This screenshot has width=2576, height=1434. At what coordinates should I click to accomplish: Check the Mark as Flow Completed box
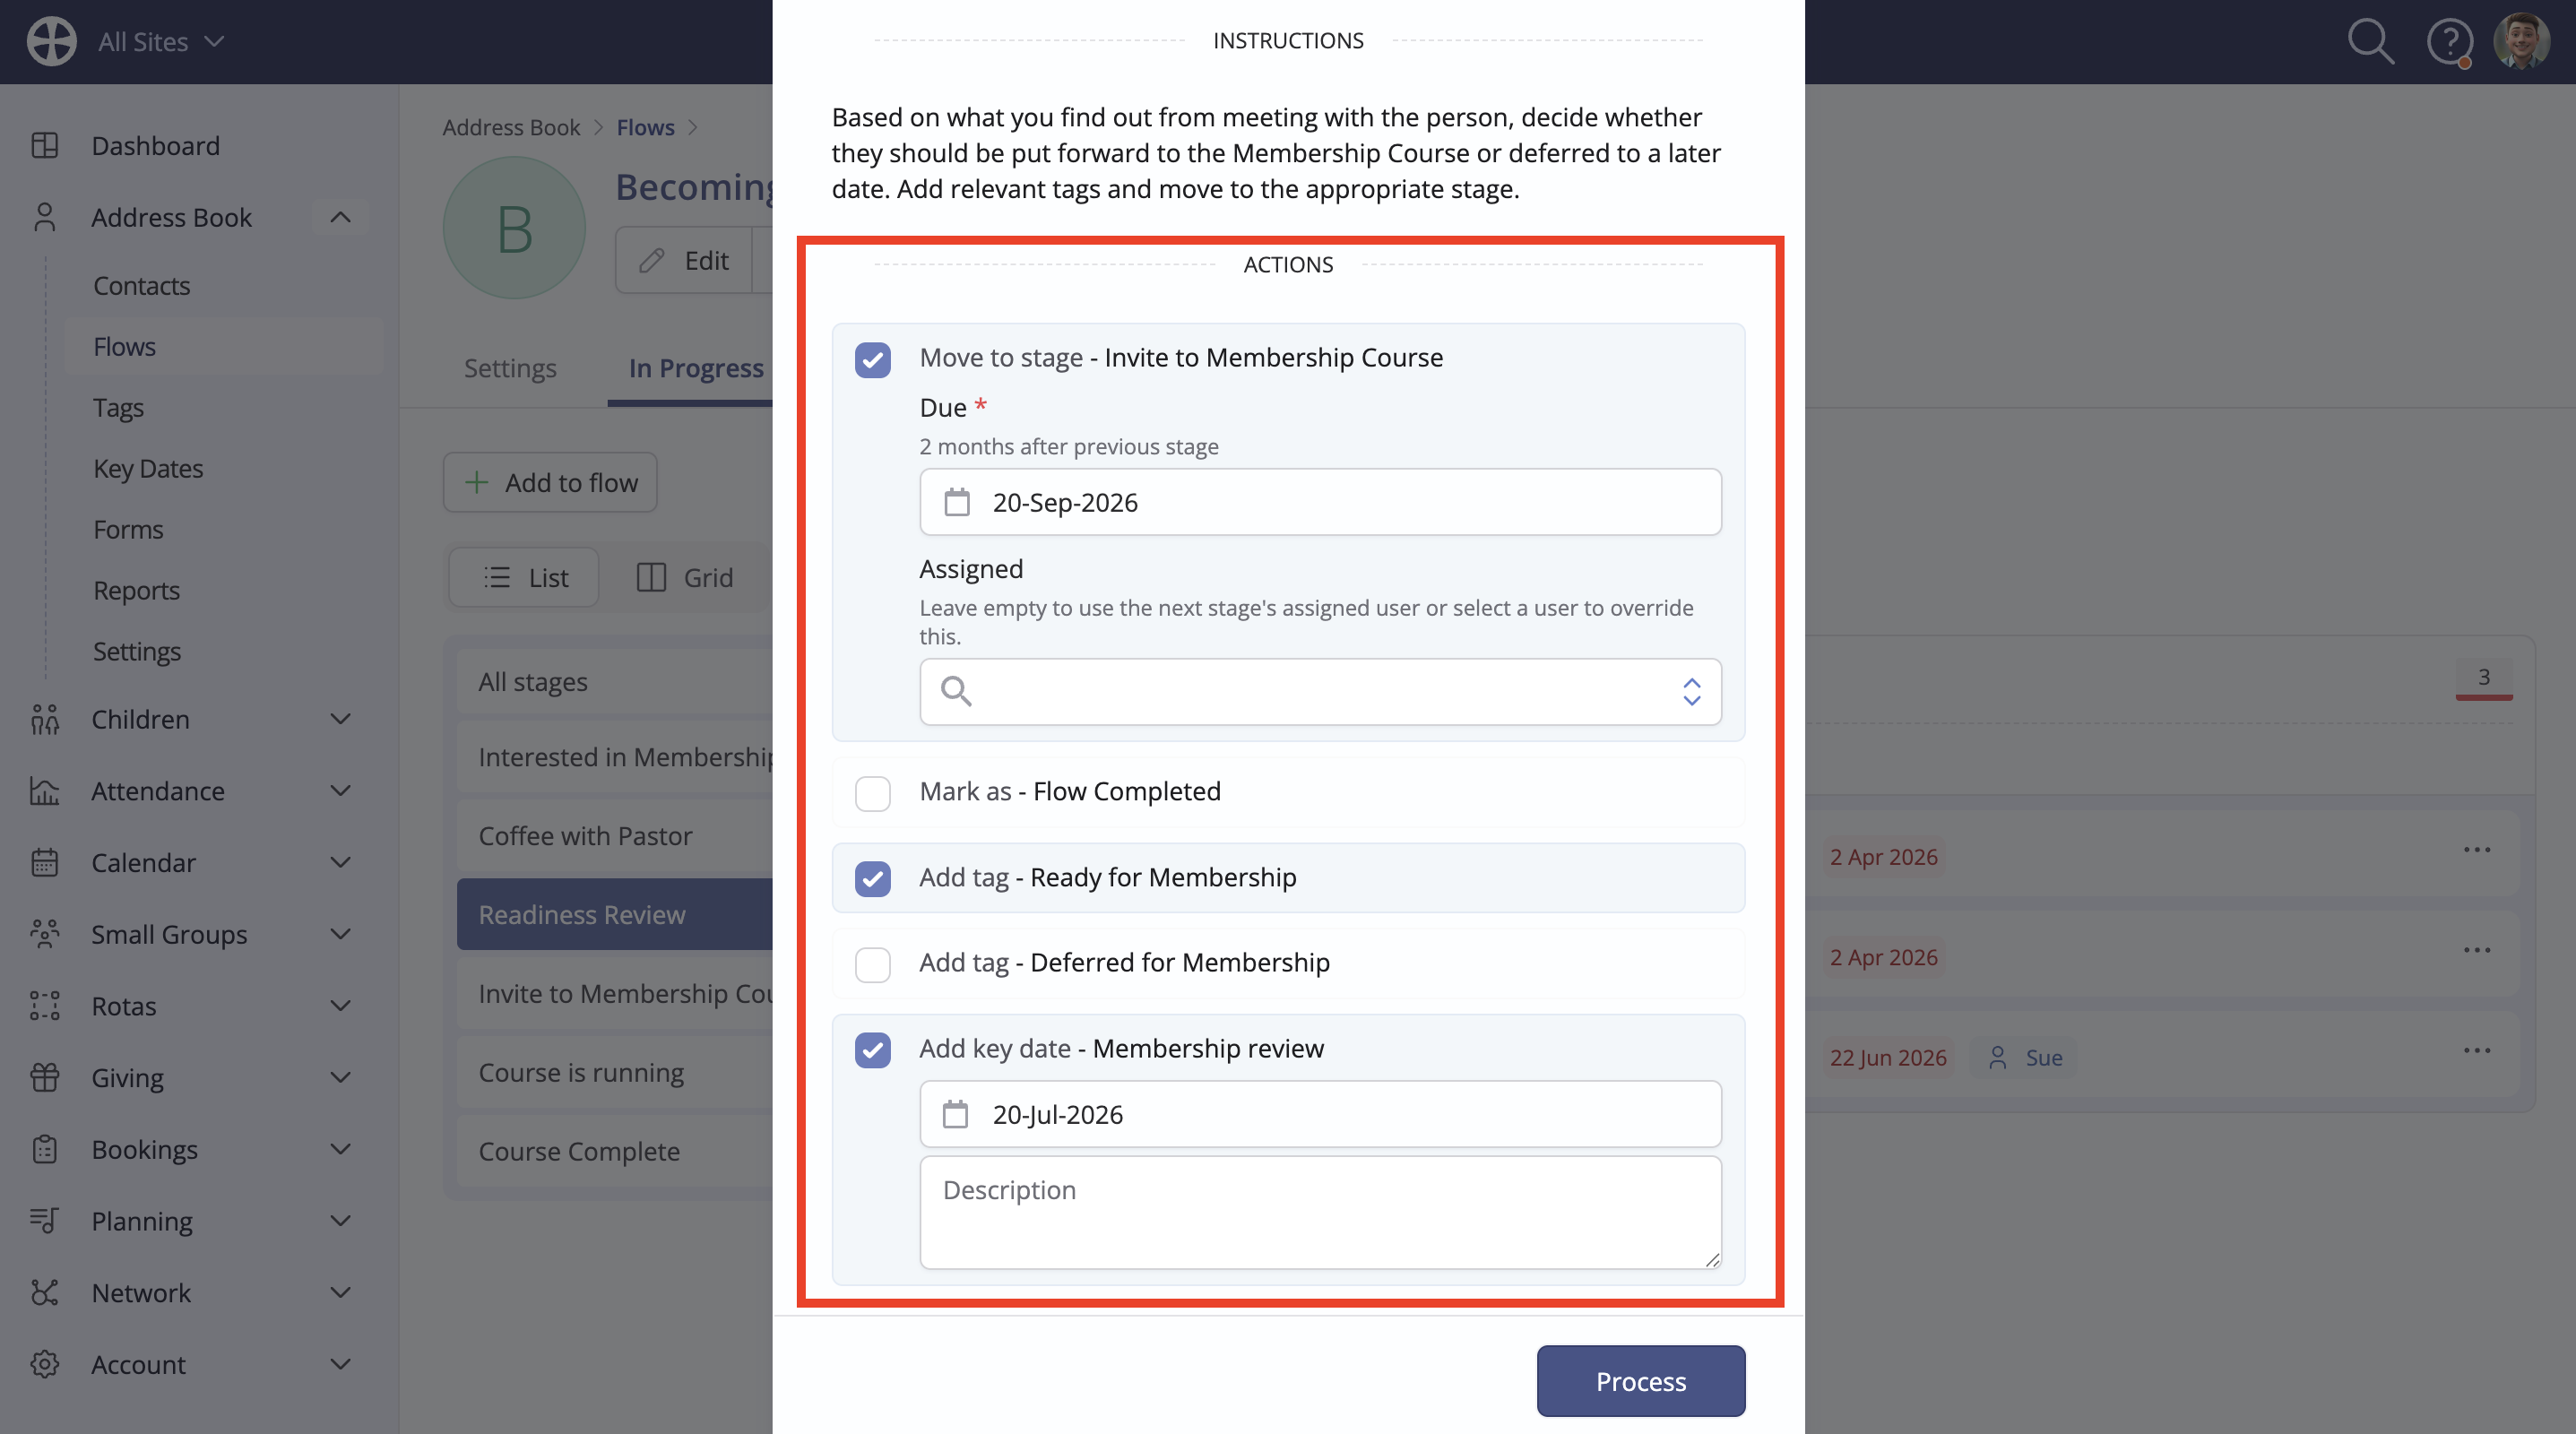pos(873,793)
